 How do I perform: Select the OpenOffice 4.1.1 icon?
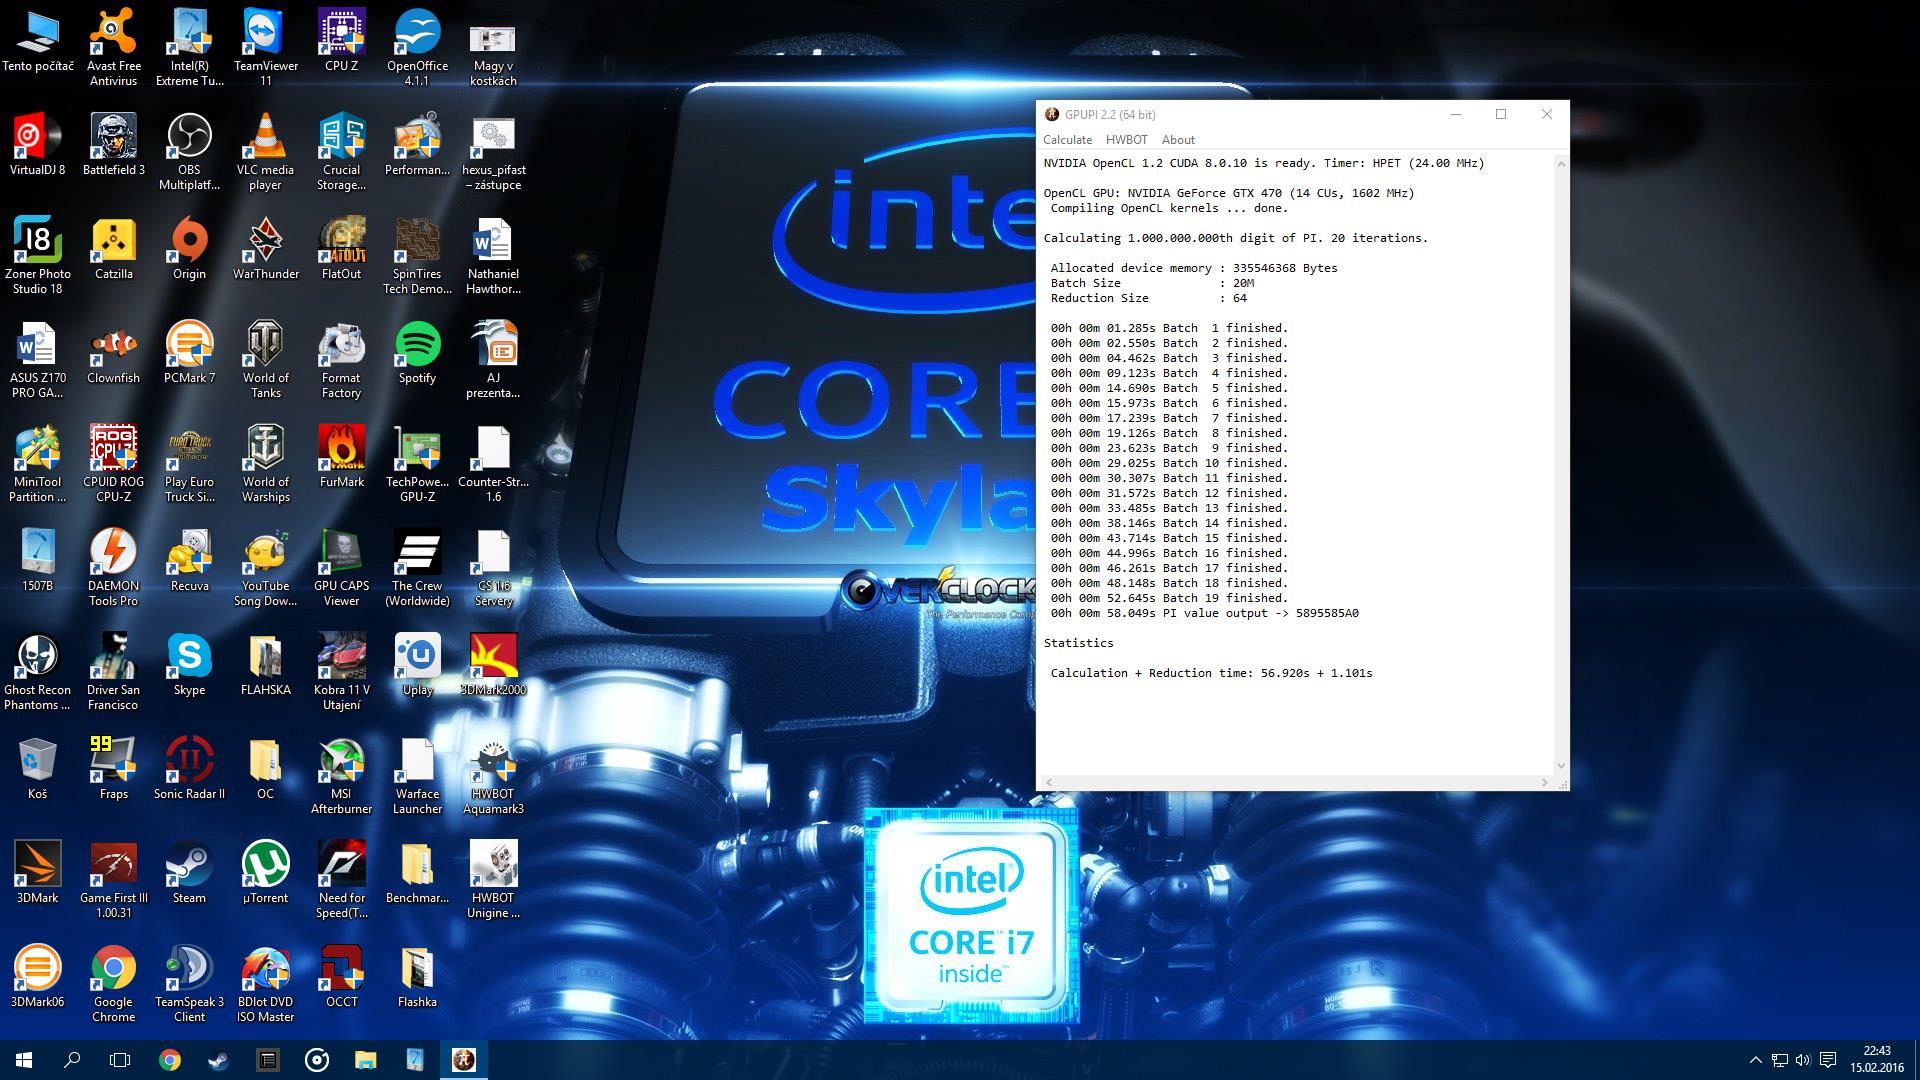[417, 48]
